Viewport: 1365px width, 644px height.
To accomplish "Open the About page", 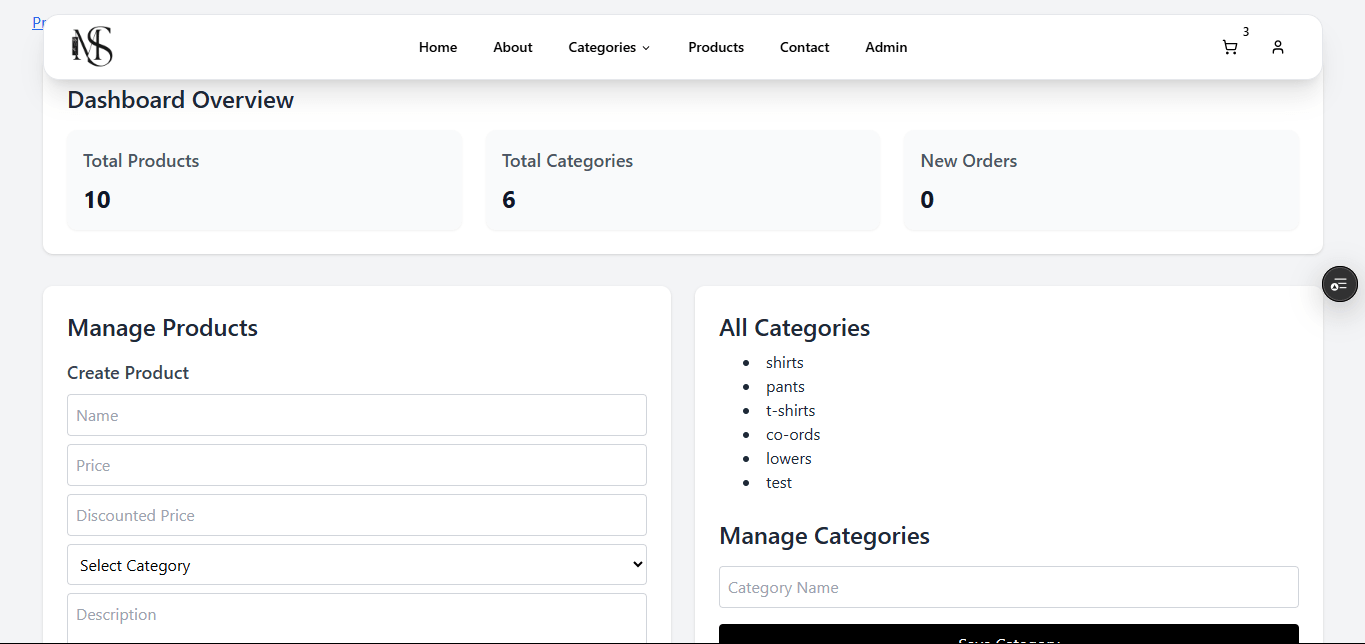I will click(513, 47).
